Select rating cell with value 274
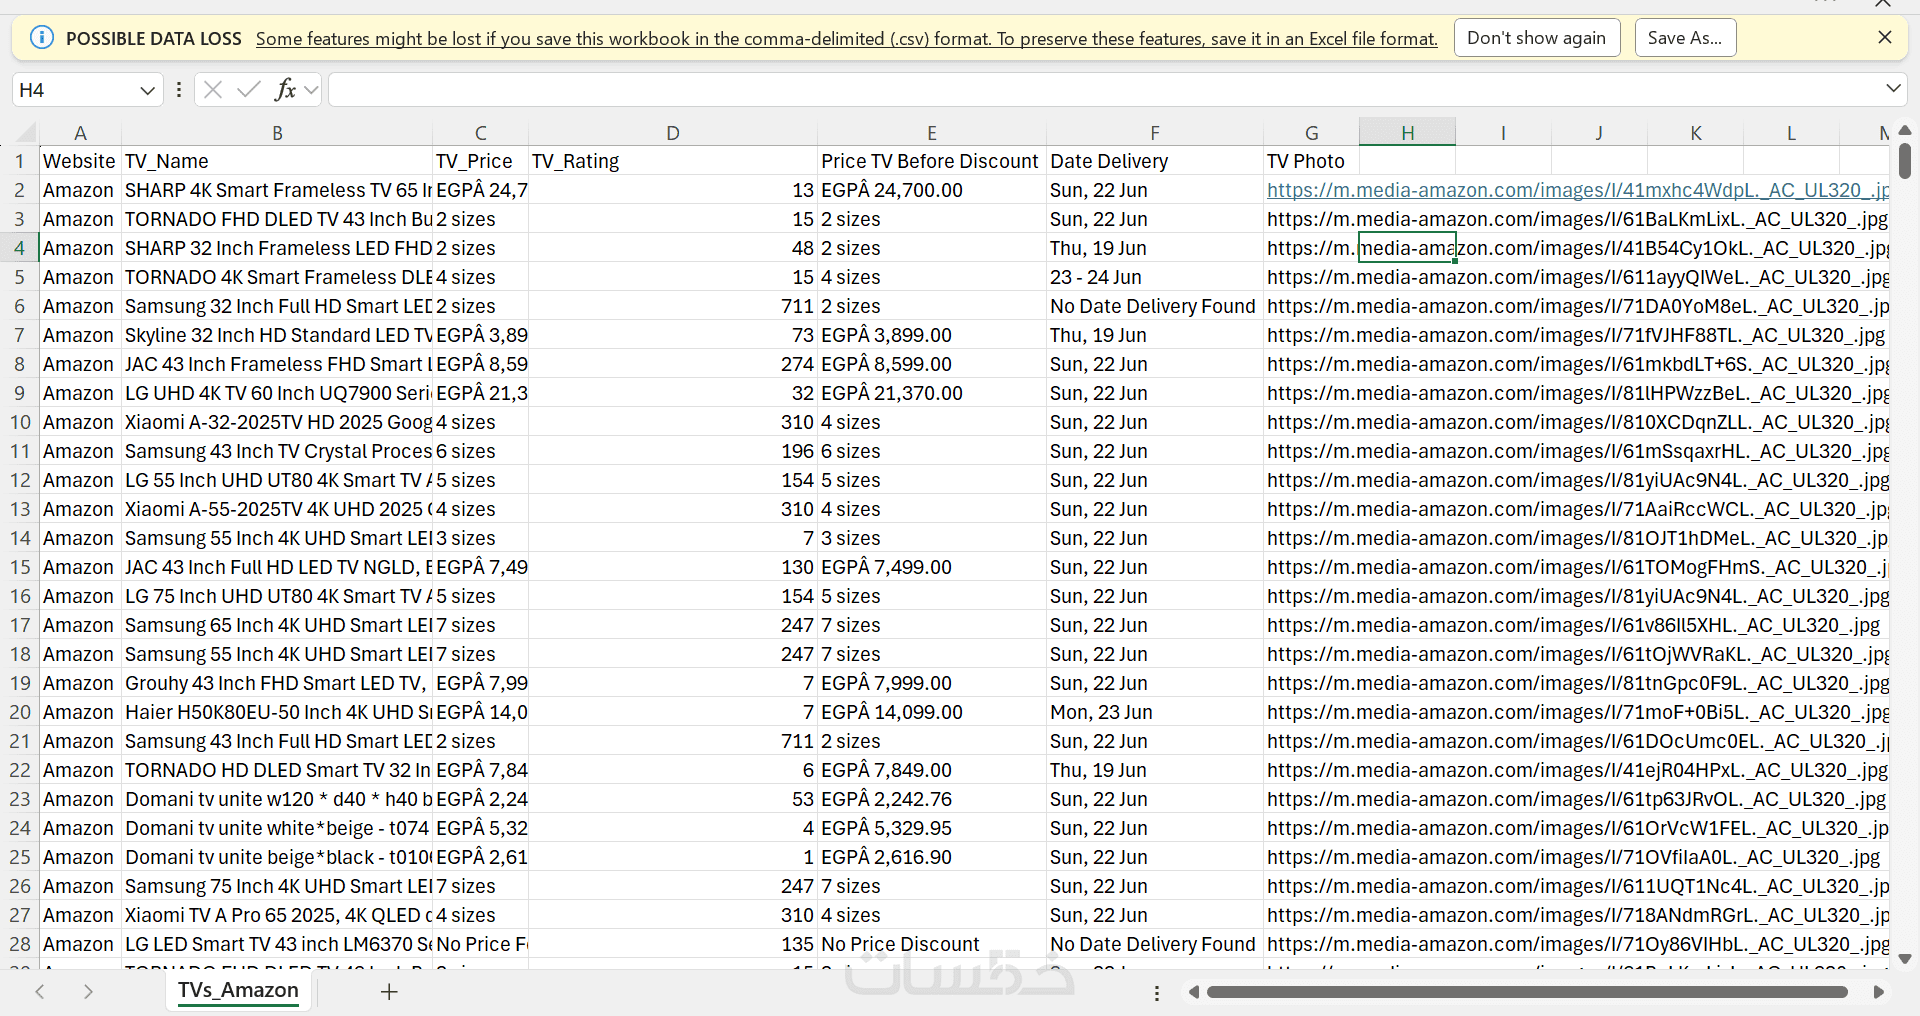 tap(673, 364)
